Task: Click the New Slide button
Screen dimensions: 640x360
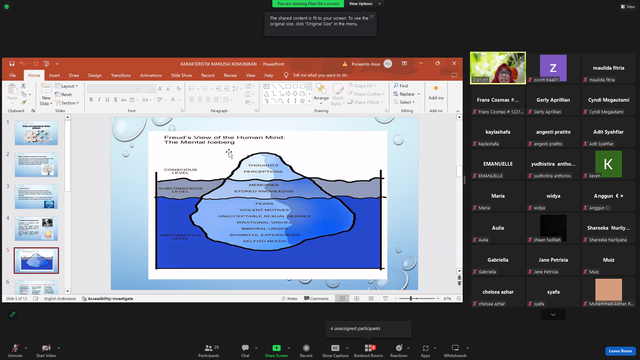Action: tap(46, 95)
